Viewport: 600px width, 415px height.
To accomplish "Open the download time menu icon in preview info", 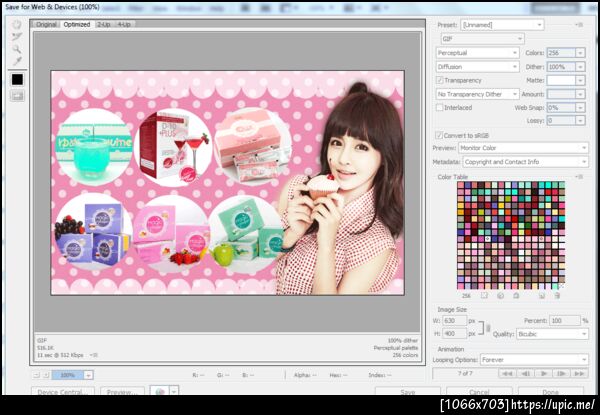I will (94, 355).
